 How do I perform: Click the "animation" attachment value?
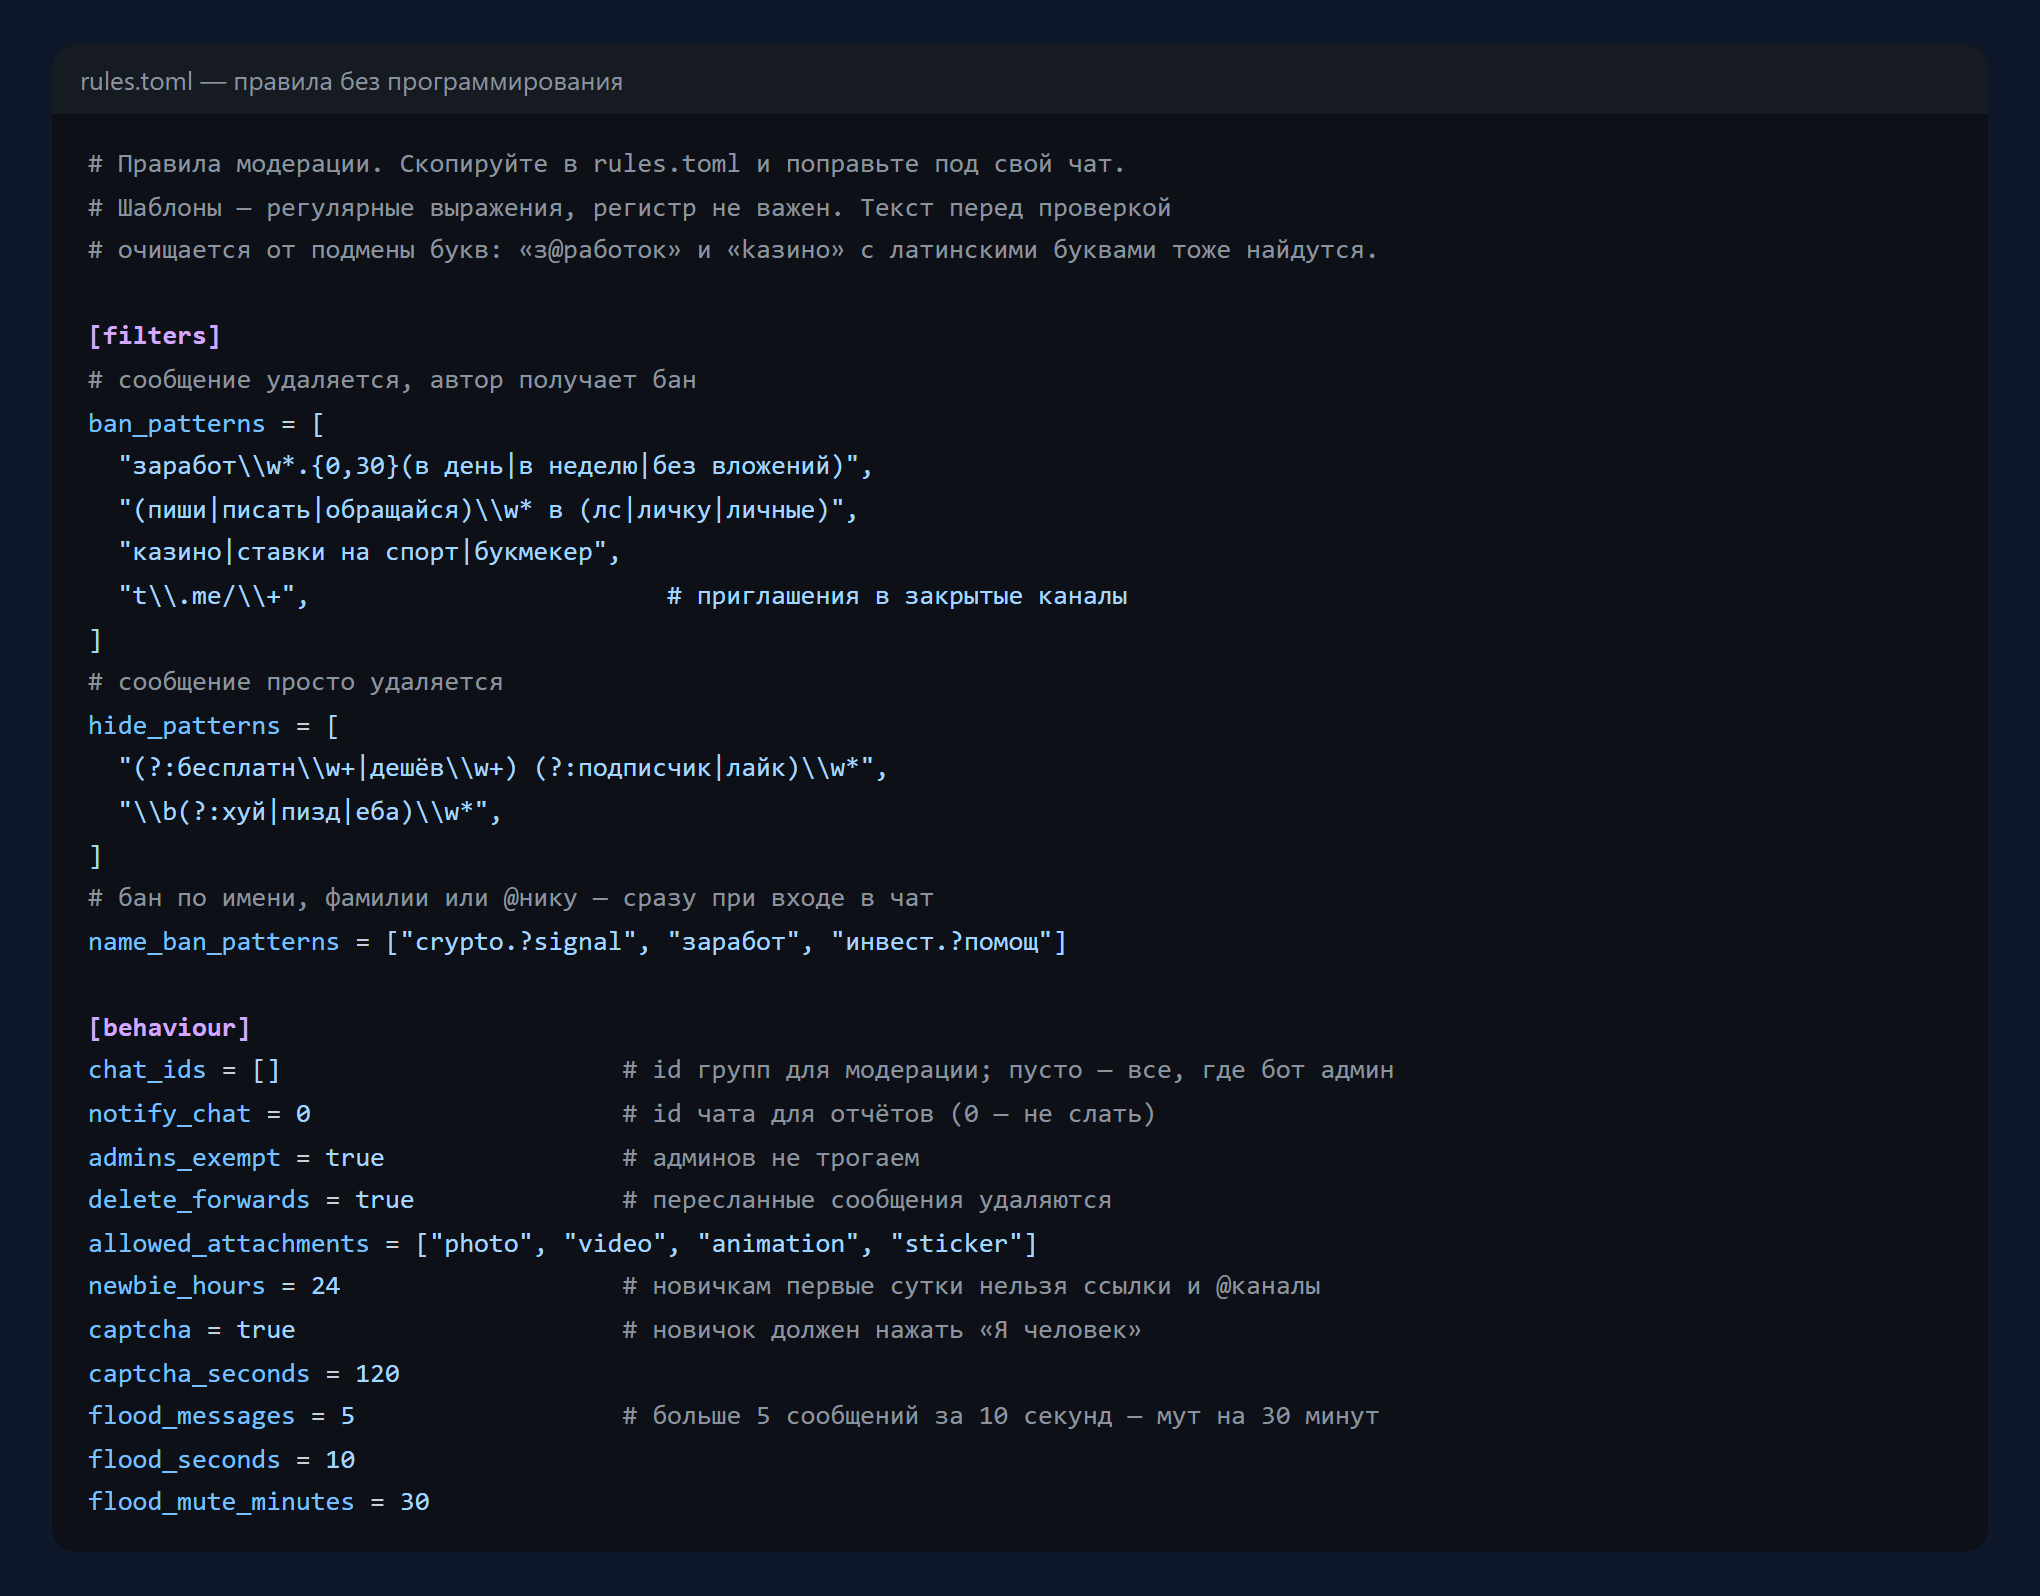coord(777,1244)
